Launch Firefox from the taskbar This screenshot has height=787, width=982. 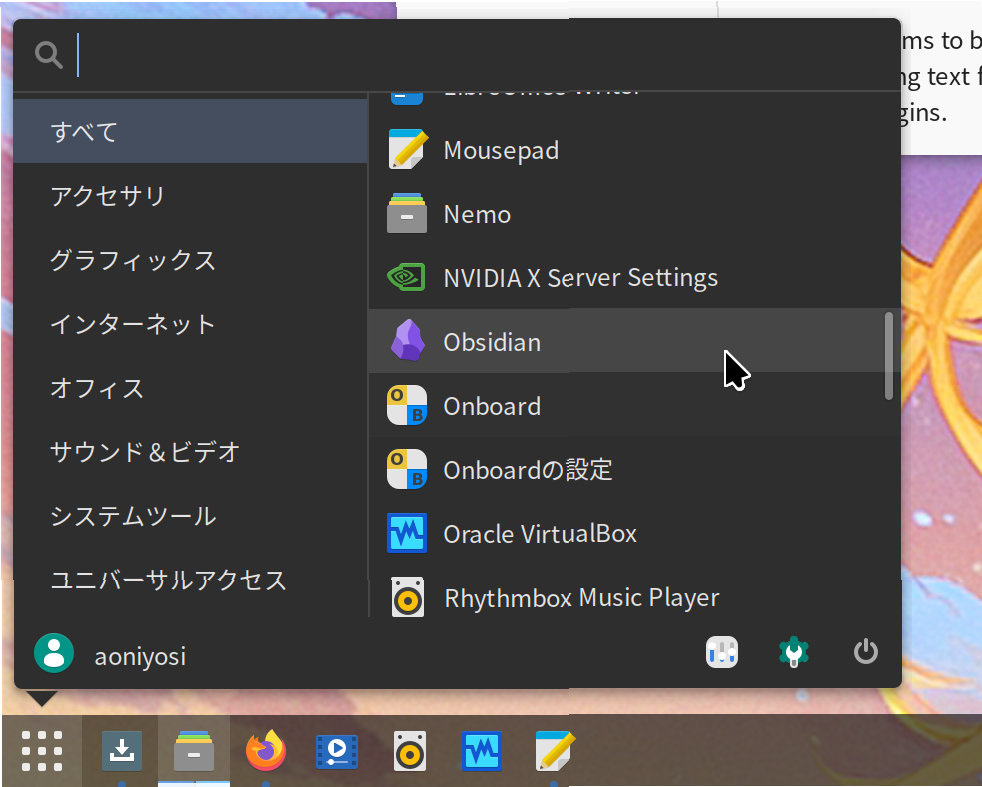(x=266, y=751)
